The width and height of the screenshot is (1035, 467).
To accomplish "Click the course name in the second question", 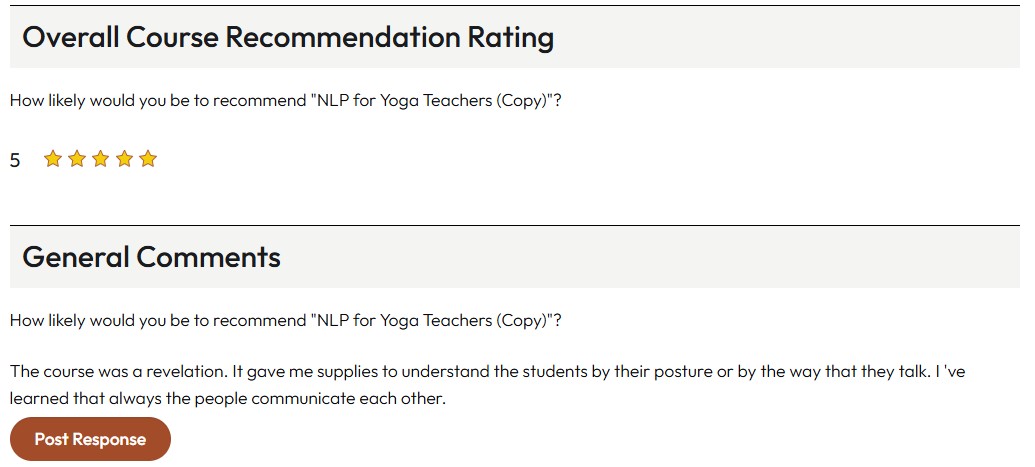I will pyautogui.click(x=434, y=321).
